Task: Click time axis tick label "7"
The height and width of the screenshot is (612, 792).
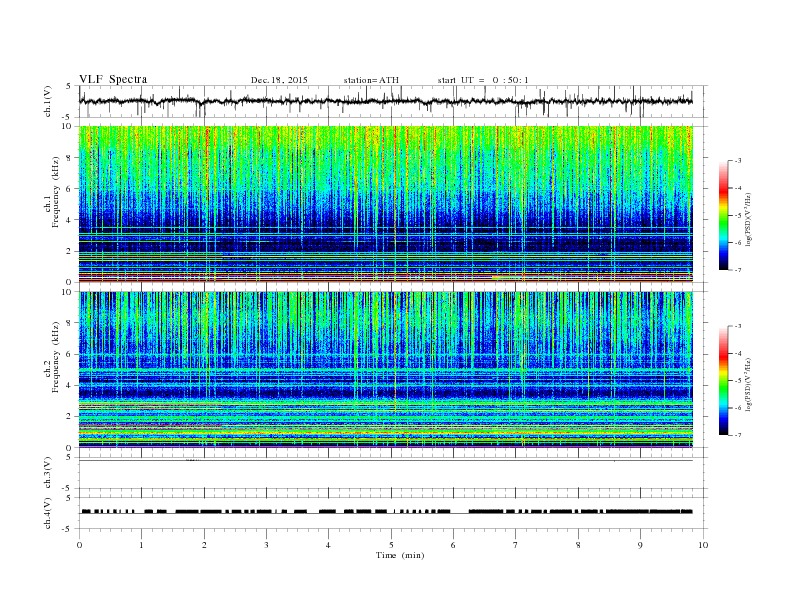Action: (516, 545)
